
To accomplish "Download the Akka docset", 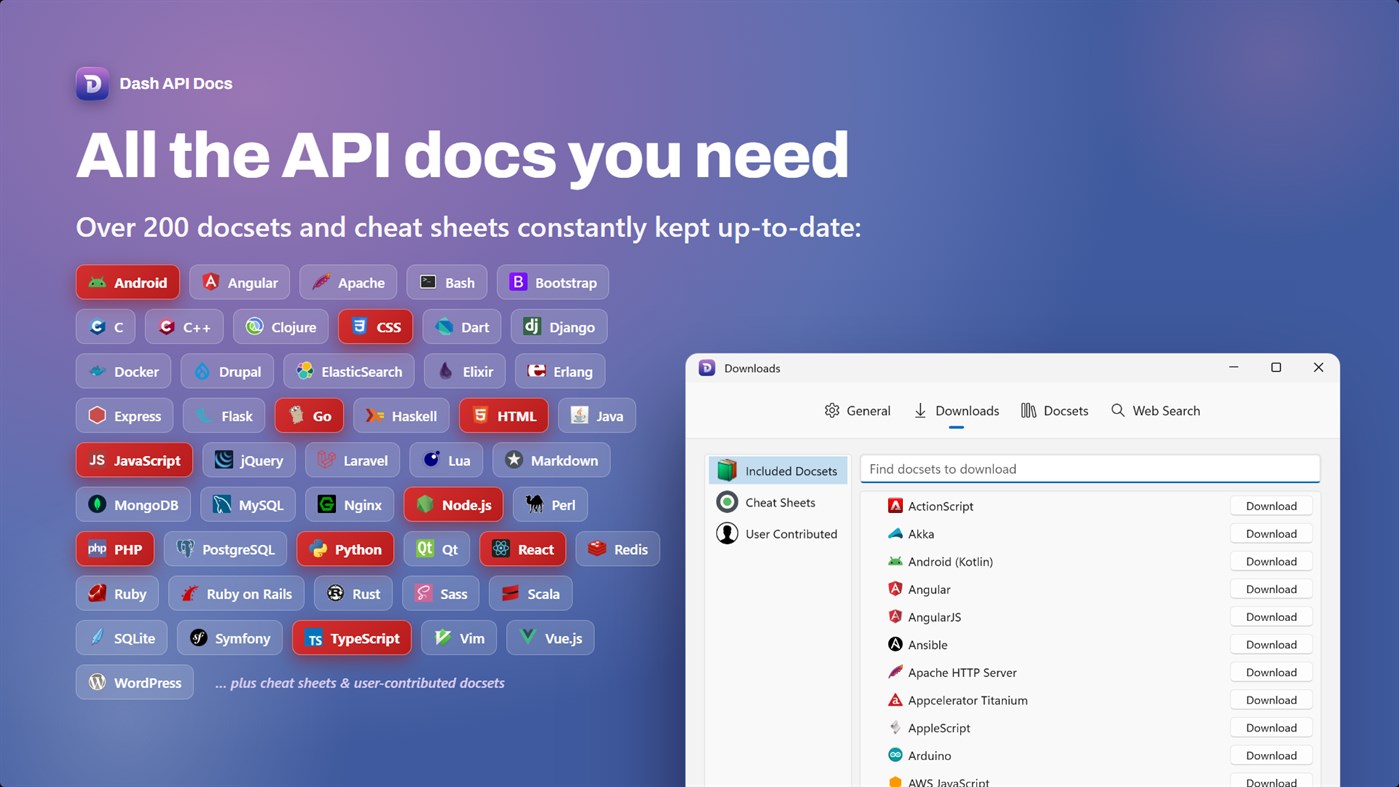I will click(x=1271, y=534).
